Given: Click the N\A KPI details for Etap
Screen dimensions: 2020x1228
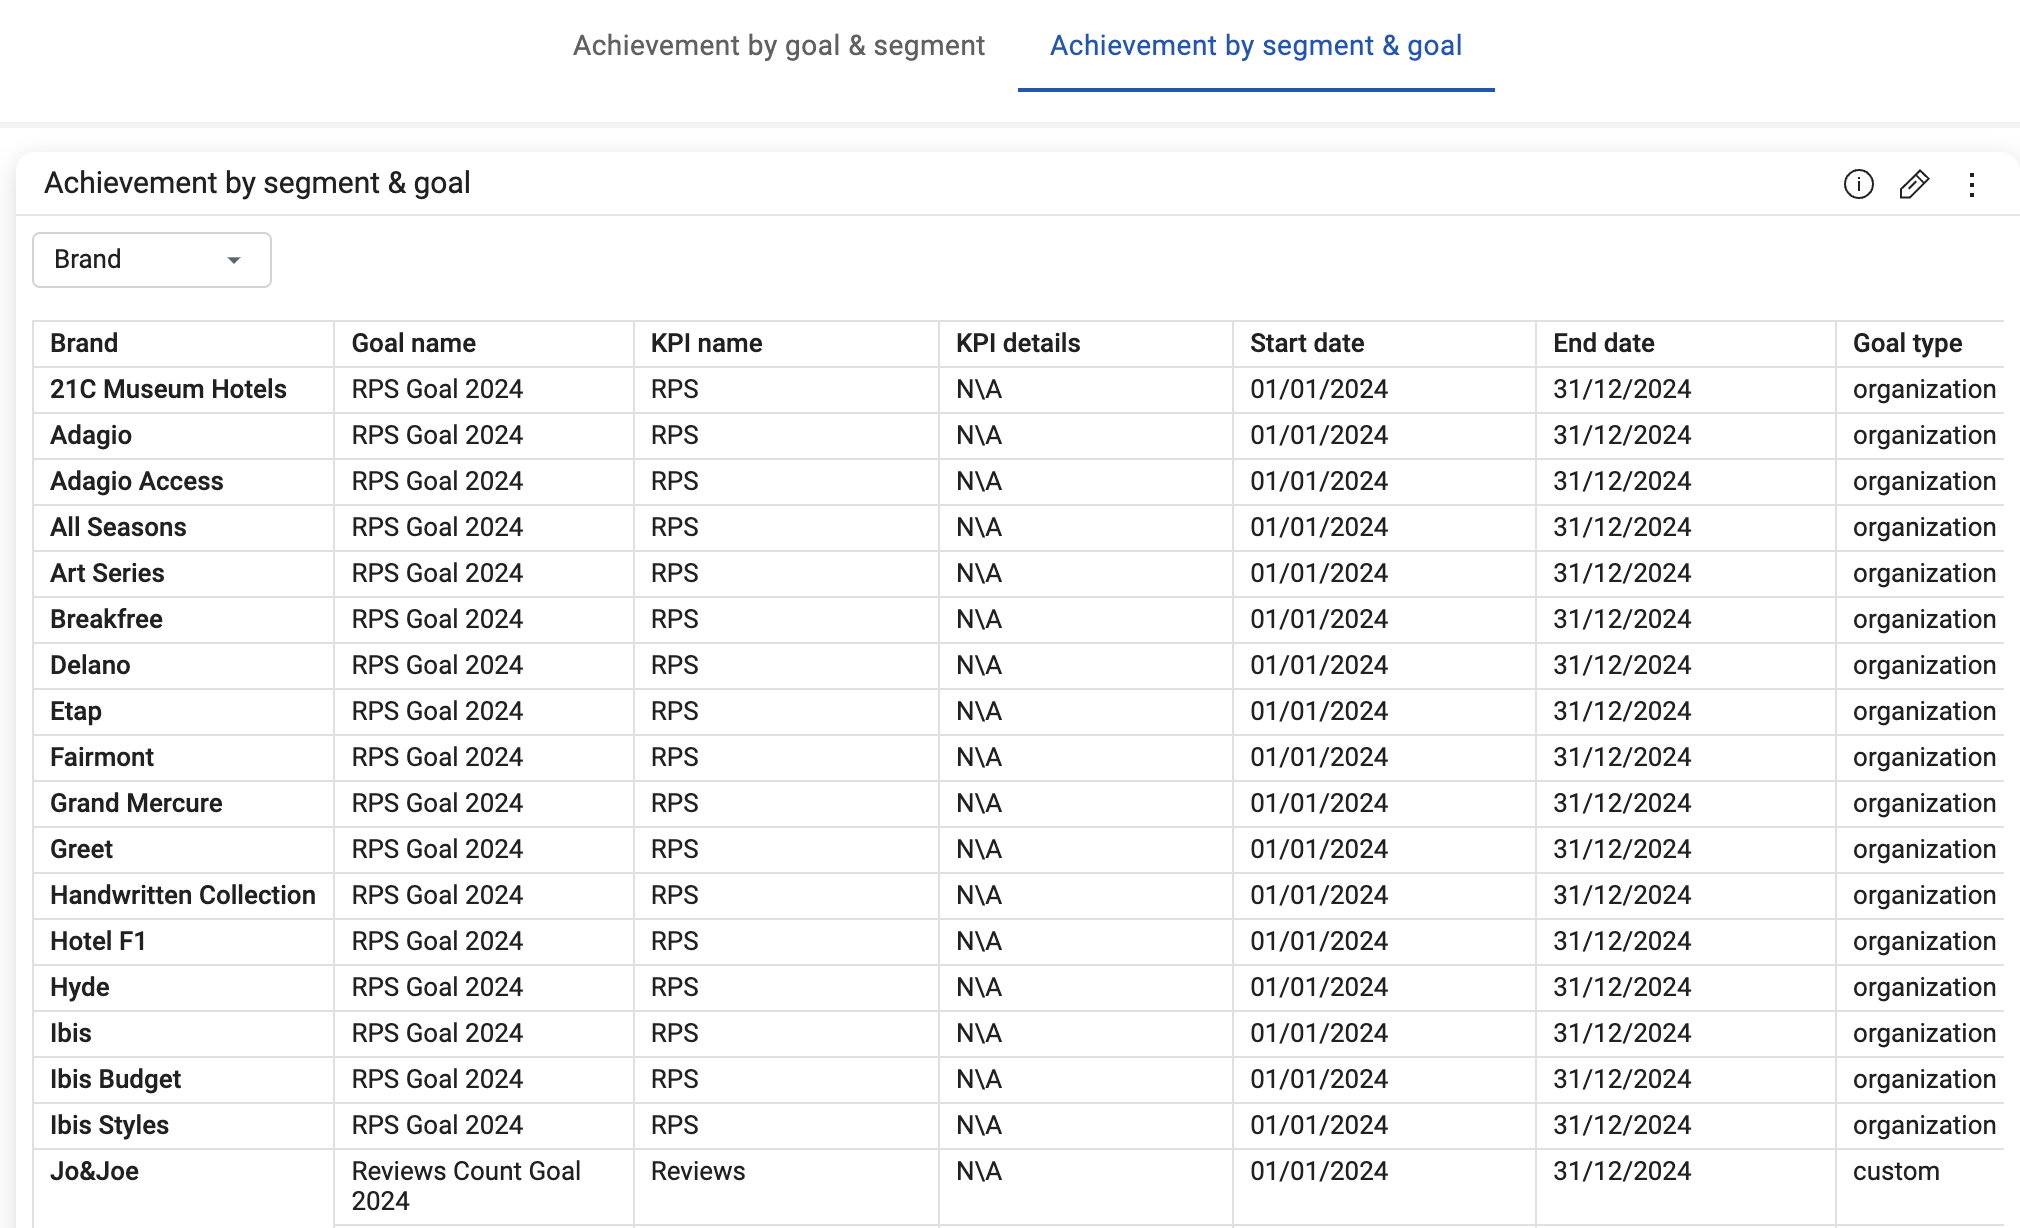Looking at the screenshot, I should pos(1086,712).
